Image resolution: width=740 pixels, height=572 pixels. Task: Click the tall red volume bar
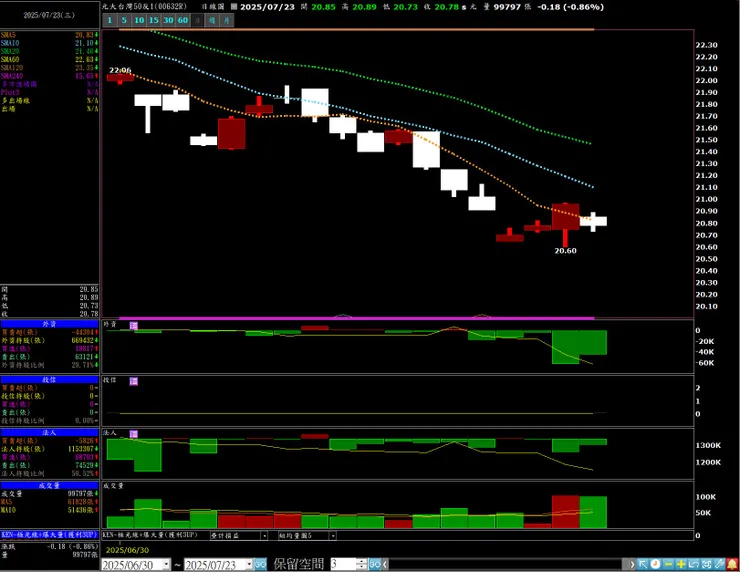(565, 512)
